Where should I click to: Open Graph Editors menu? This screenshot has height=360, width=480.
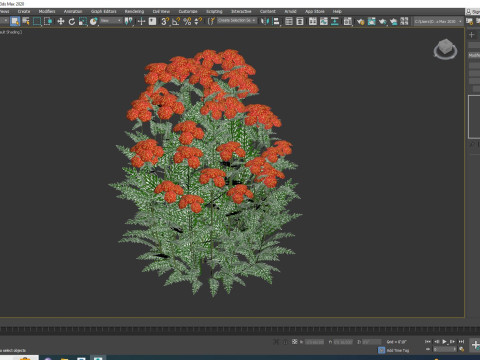tap(104, 11)
